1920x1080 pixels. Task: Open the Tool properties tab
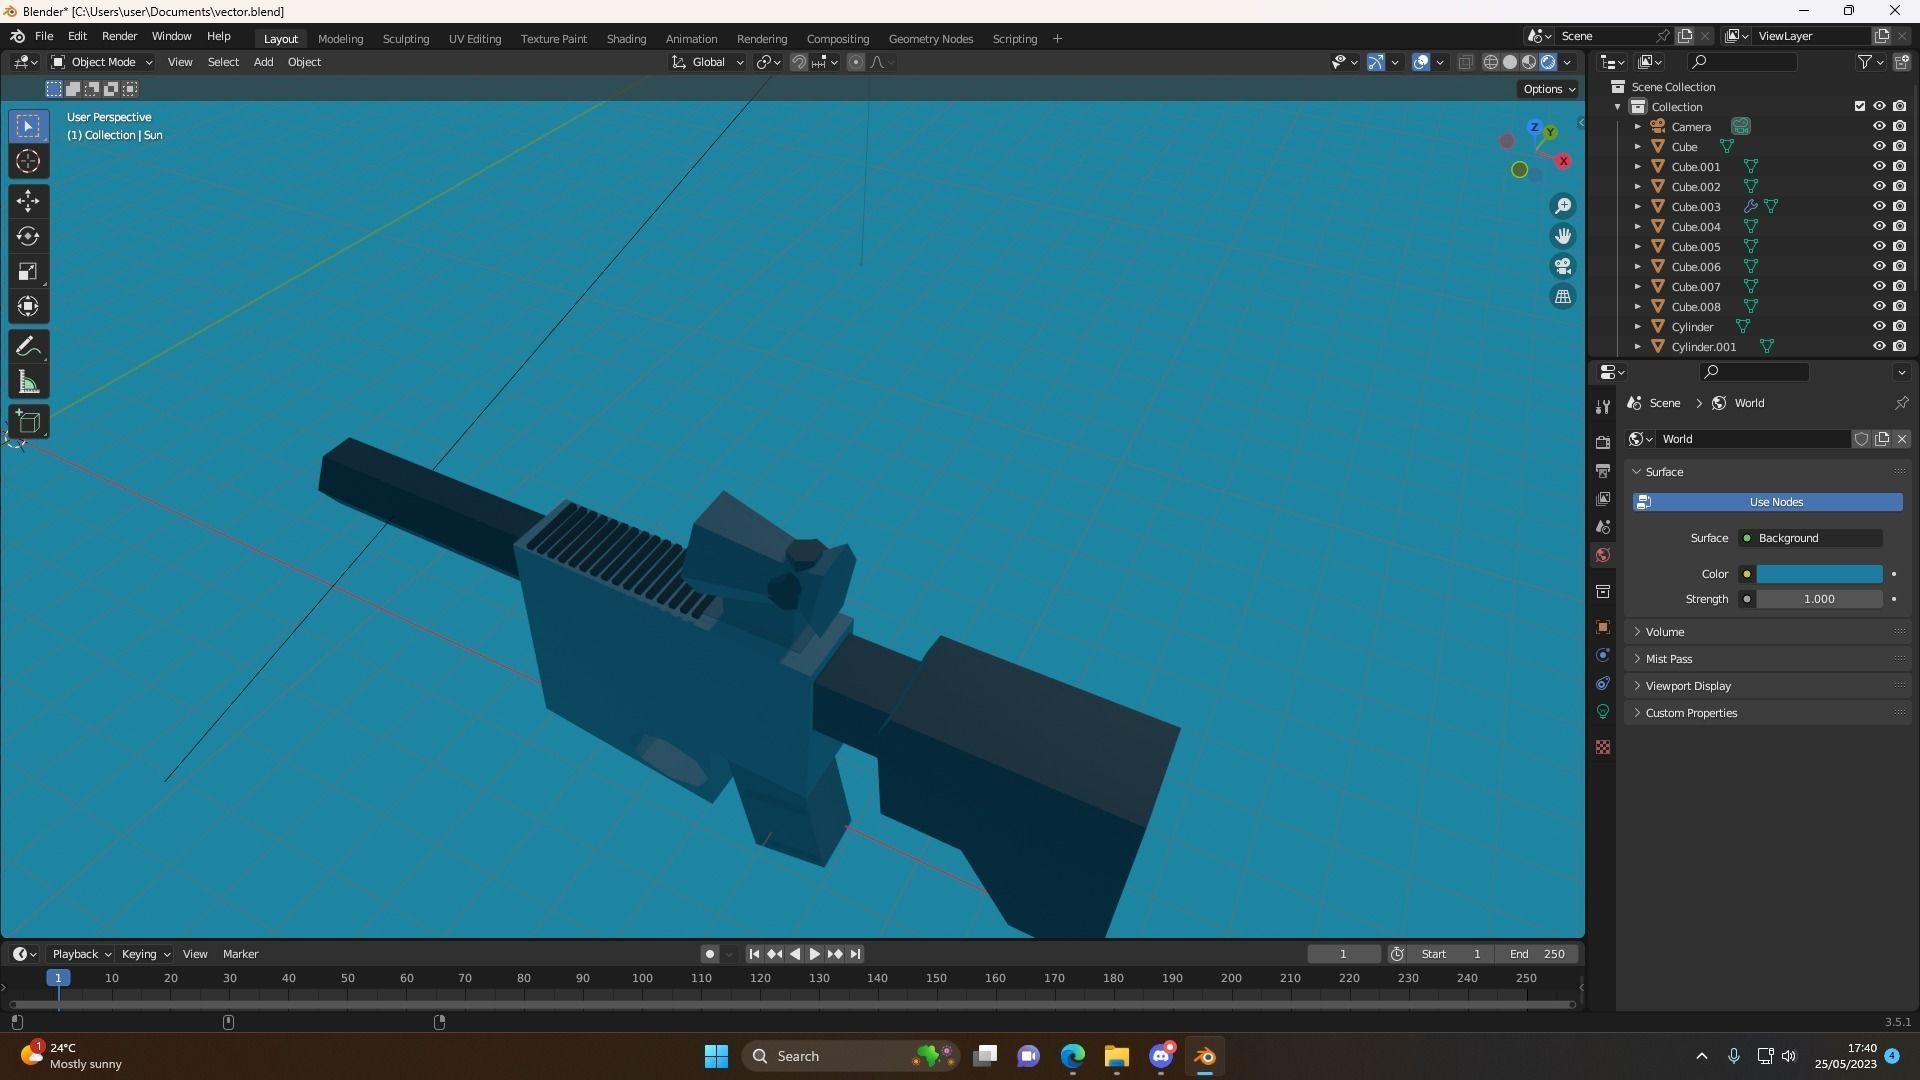[x=1603, y=407]
